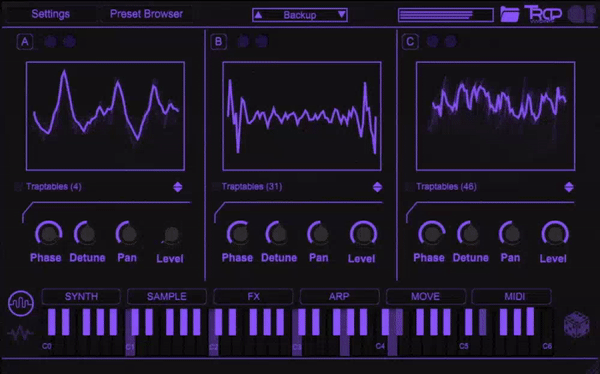Image resolution: width=600 pixels, height=374 pixels.
Task: Open the folder icon in top bar
Action: click(510, 15)
